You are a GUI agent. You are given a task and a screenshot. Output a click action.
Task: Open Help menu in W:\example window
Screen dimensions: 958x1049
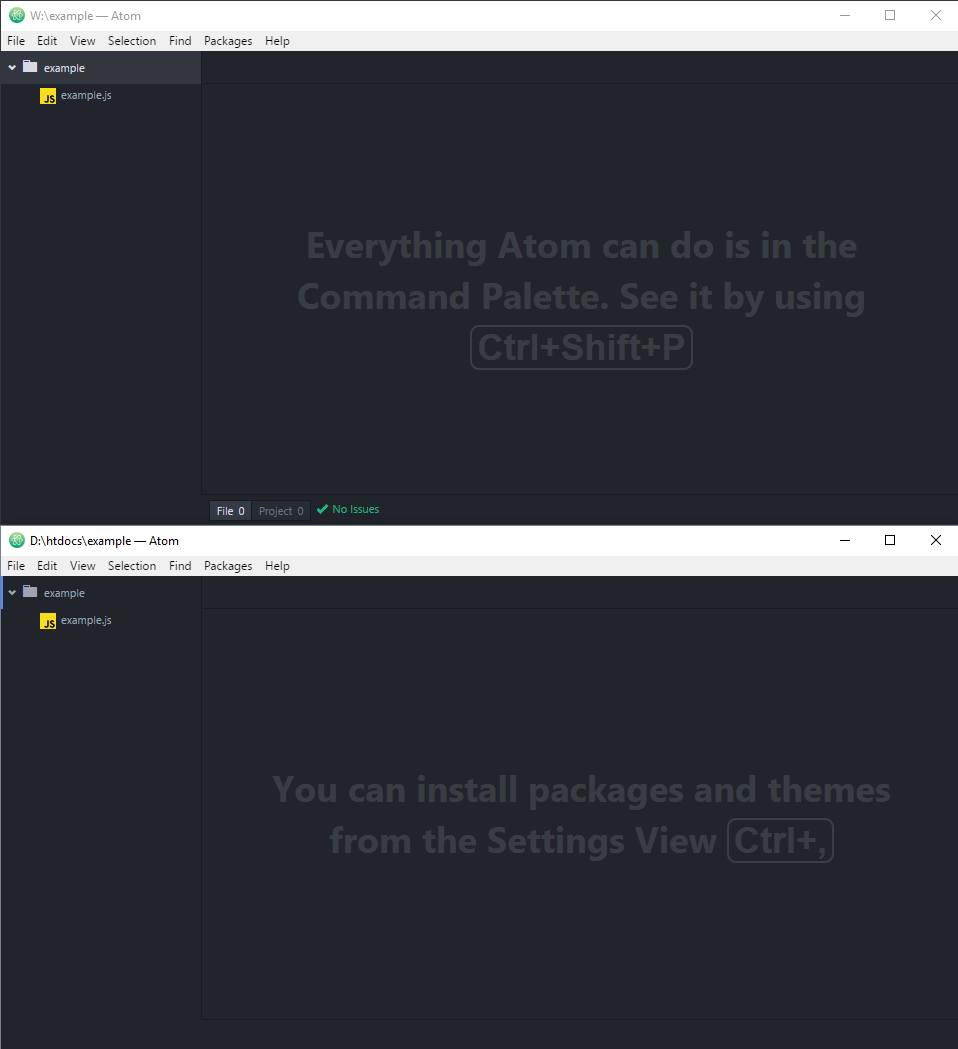[277, 41]
